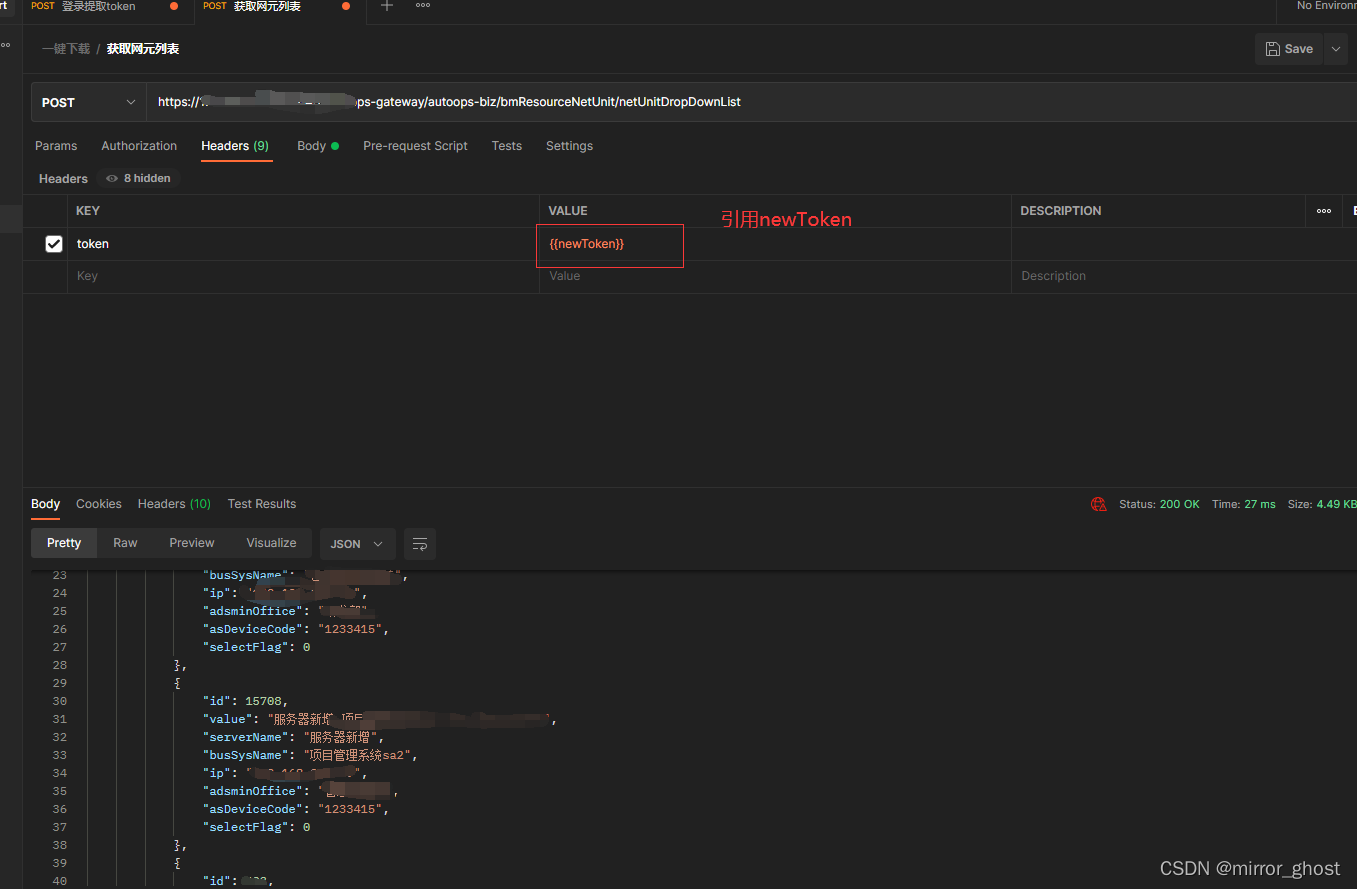Switch response view to Visualize
Screen dimensions: 1357x889
271,543
